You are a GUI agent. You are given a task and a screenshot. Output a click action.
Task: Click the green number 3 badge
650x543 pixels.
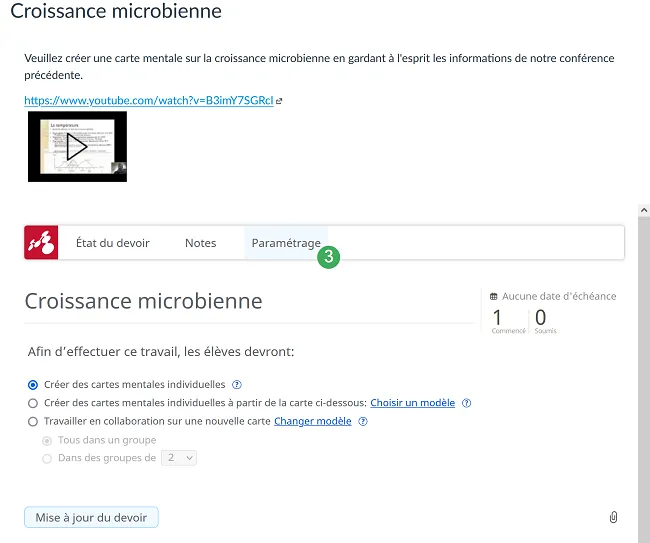329,257
